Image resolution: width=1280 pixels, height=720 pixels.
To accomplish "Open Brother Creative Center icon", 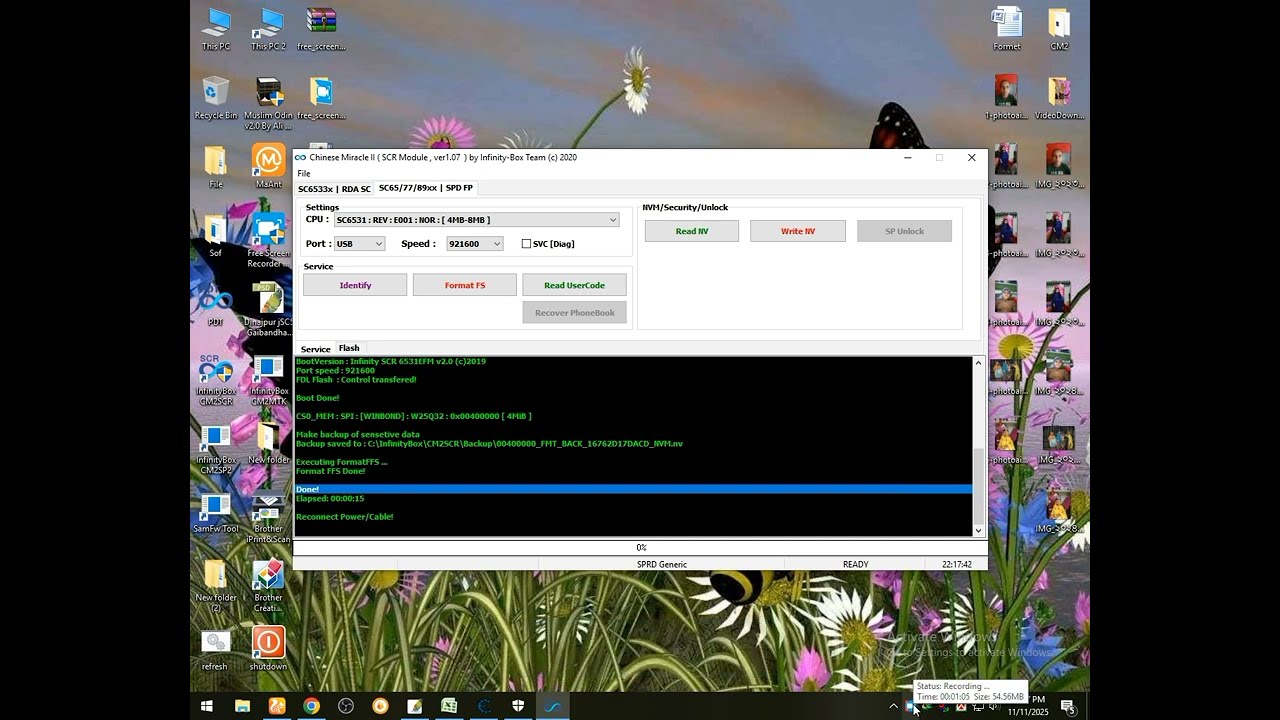I will coord(268,586).
